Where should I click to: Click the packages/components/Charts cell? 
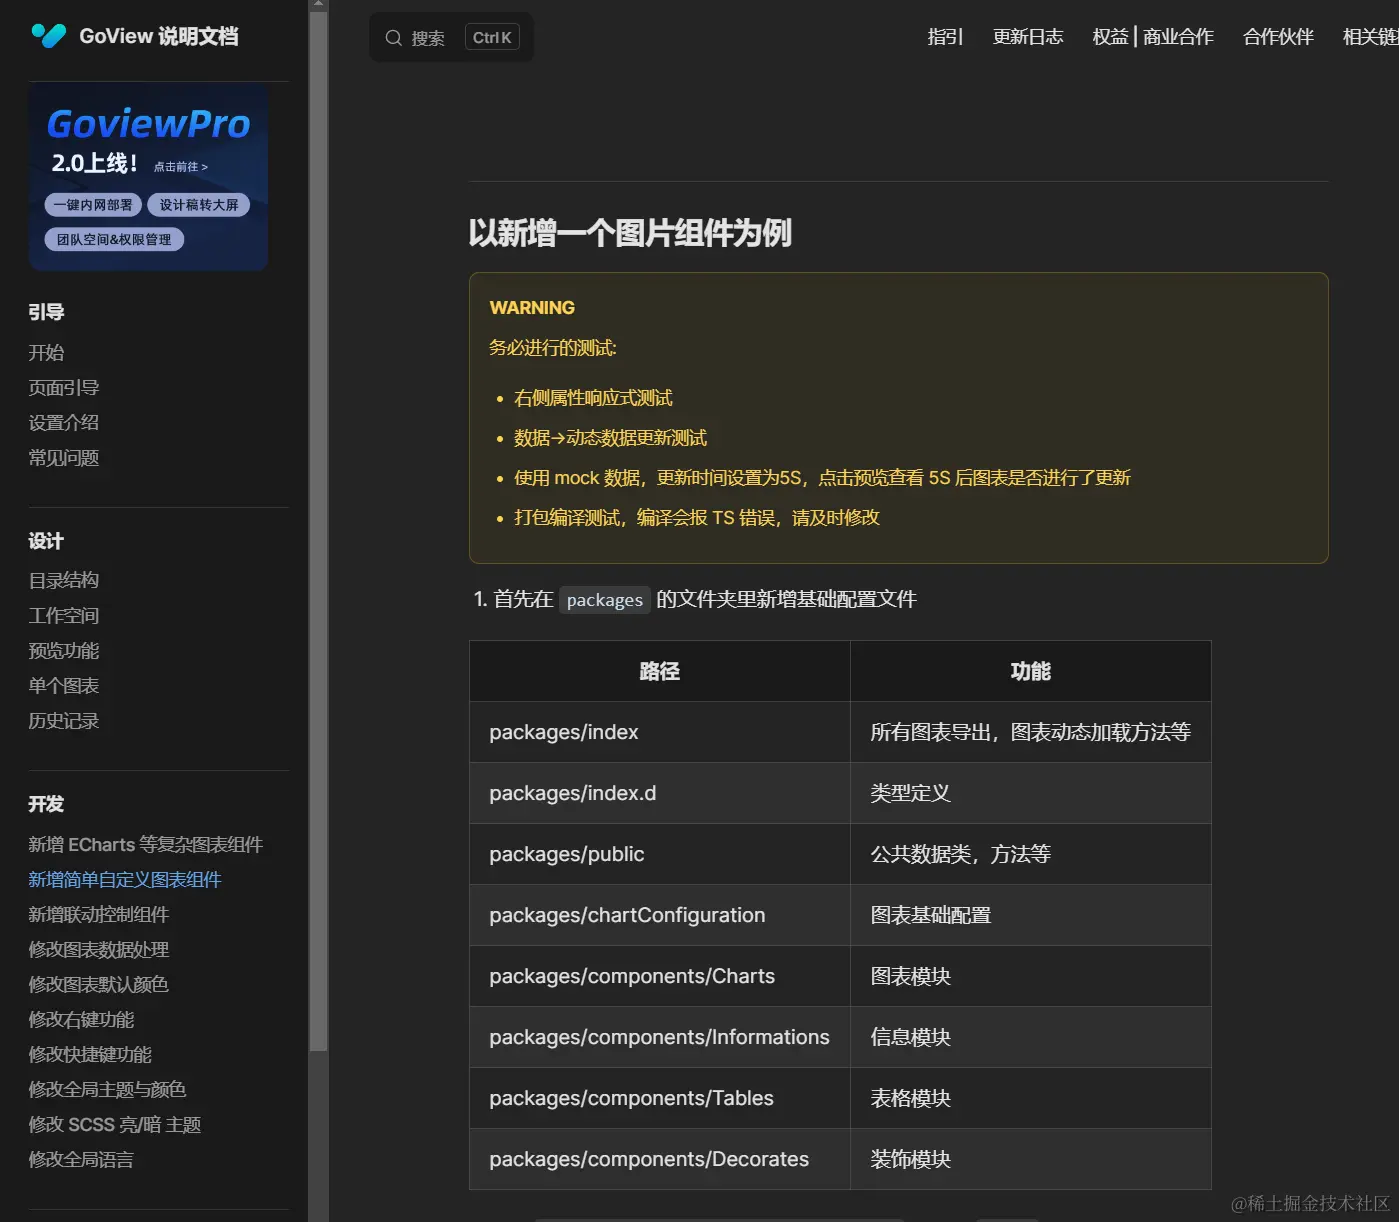(660, 976)
